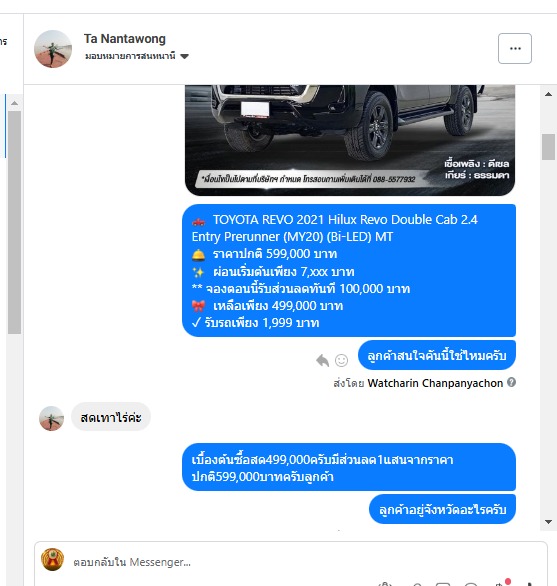Screen dimensions: 557x586
Task: Click the dropdown triangle after มอบหมายการสนทนานี้
Action: [x=184, y=56]
